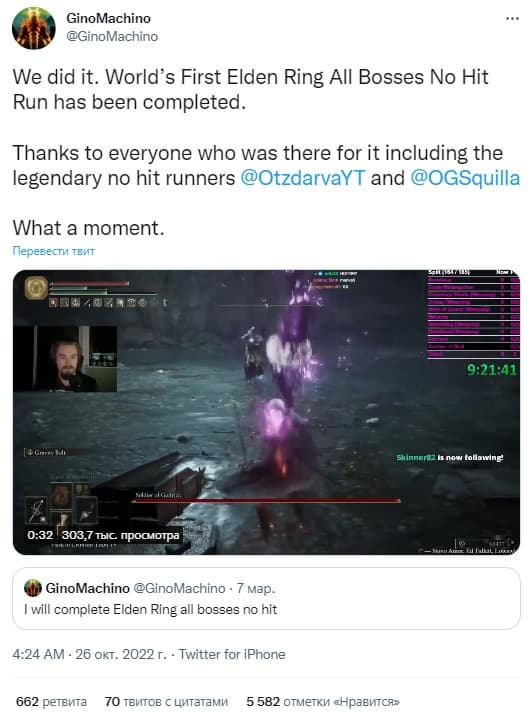Visit the @OGSquilla mention
This screenshot has width=530, height=713.
coord(465,178)
